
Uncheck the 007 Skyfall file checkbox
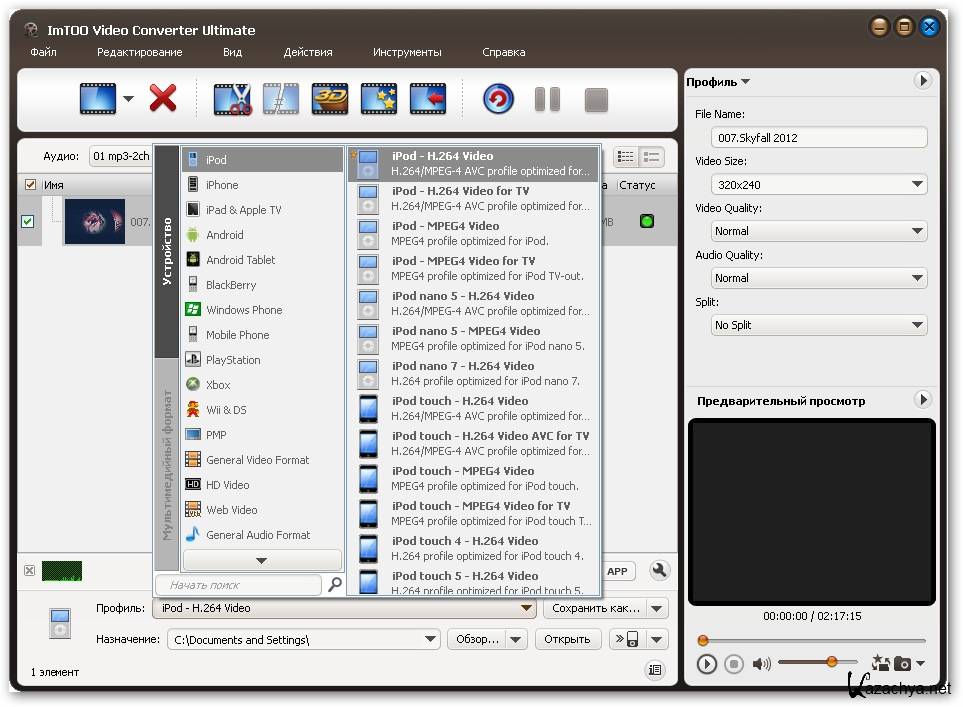click(x=27, y=221)
